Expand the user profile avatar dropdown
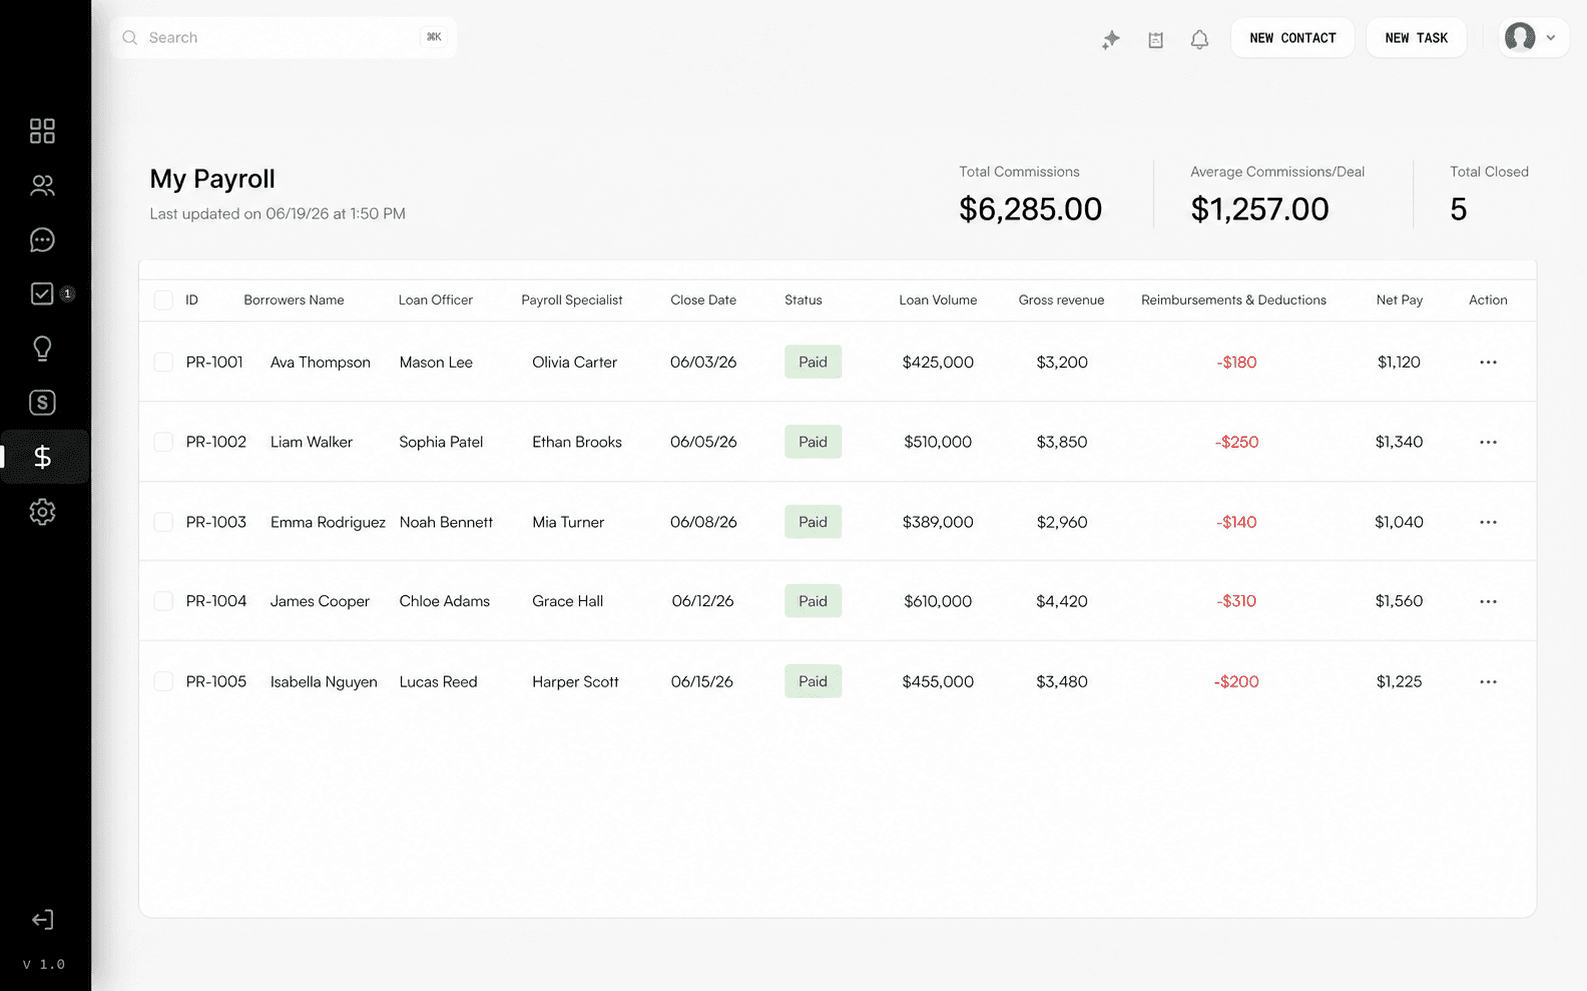 pyautogui.click(x=1533, y=38)
